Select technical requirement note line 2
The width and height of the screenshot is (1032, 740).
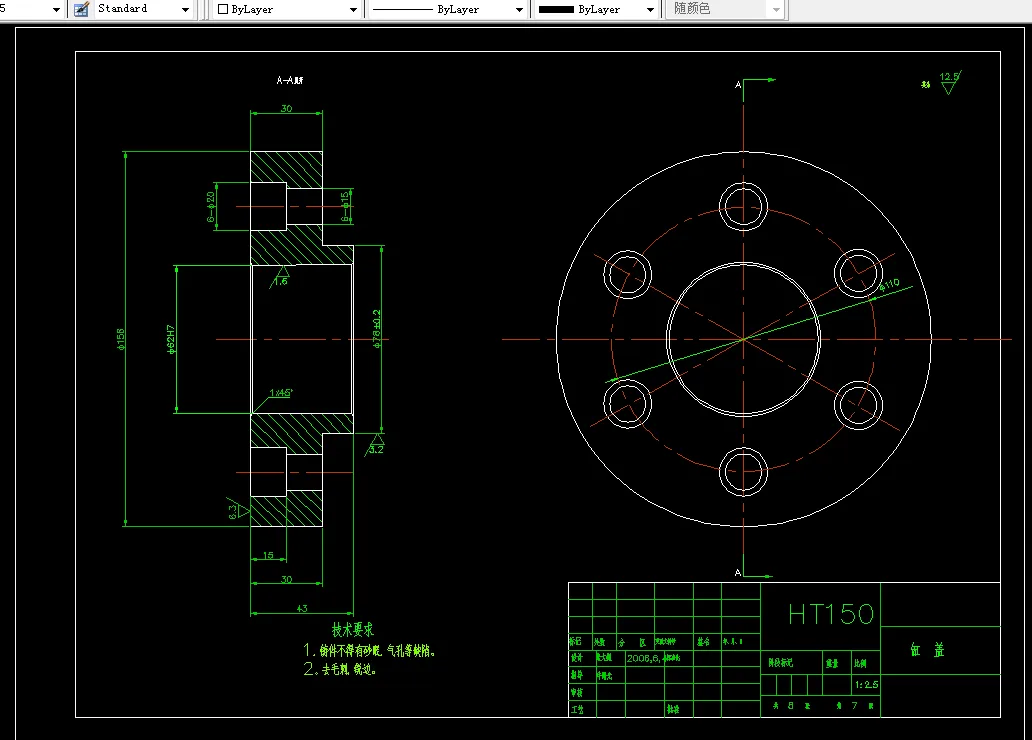click(340, 670)
